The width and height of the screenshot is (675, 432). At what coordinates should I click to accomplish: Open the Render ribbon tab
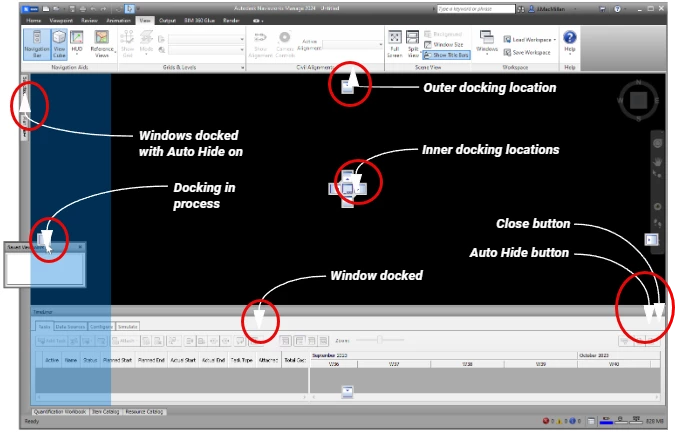click(x=231, y=20)
